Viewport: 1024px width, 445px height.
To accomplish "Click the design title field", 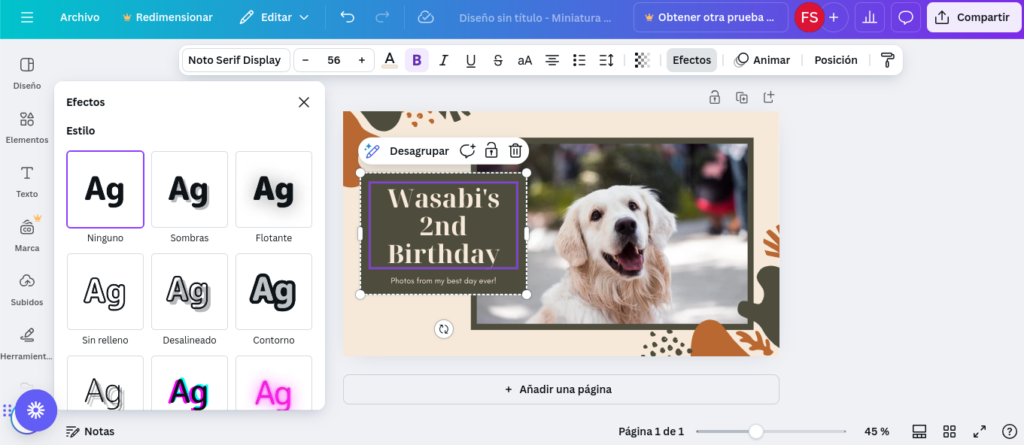I will click(535, 18).
